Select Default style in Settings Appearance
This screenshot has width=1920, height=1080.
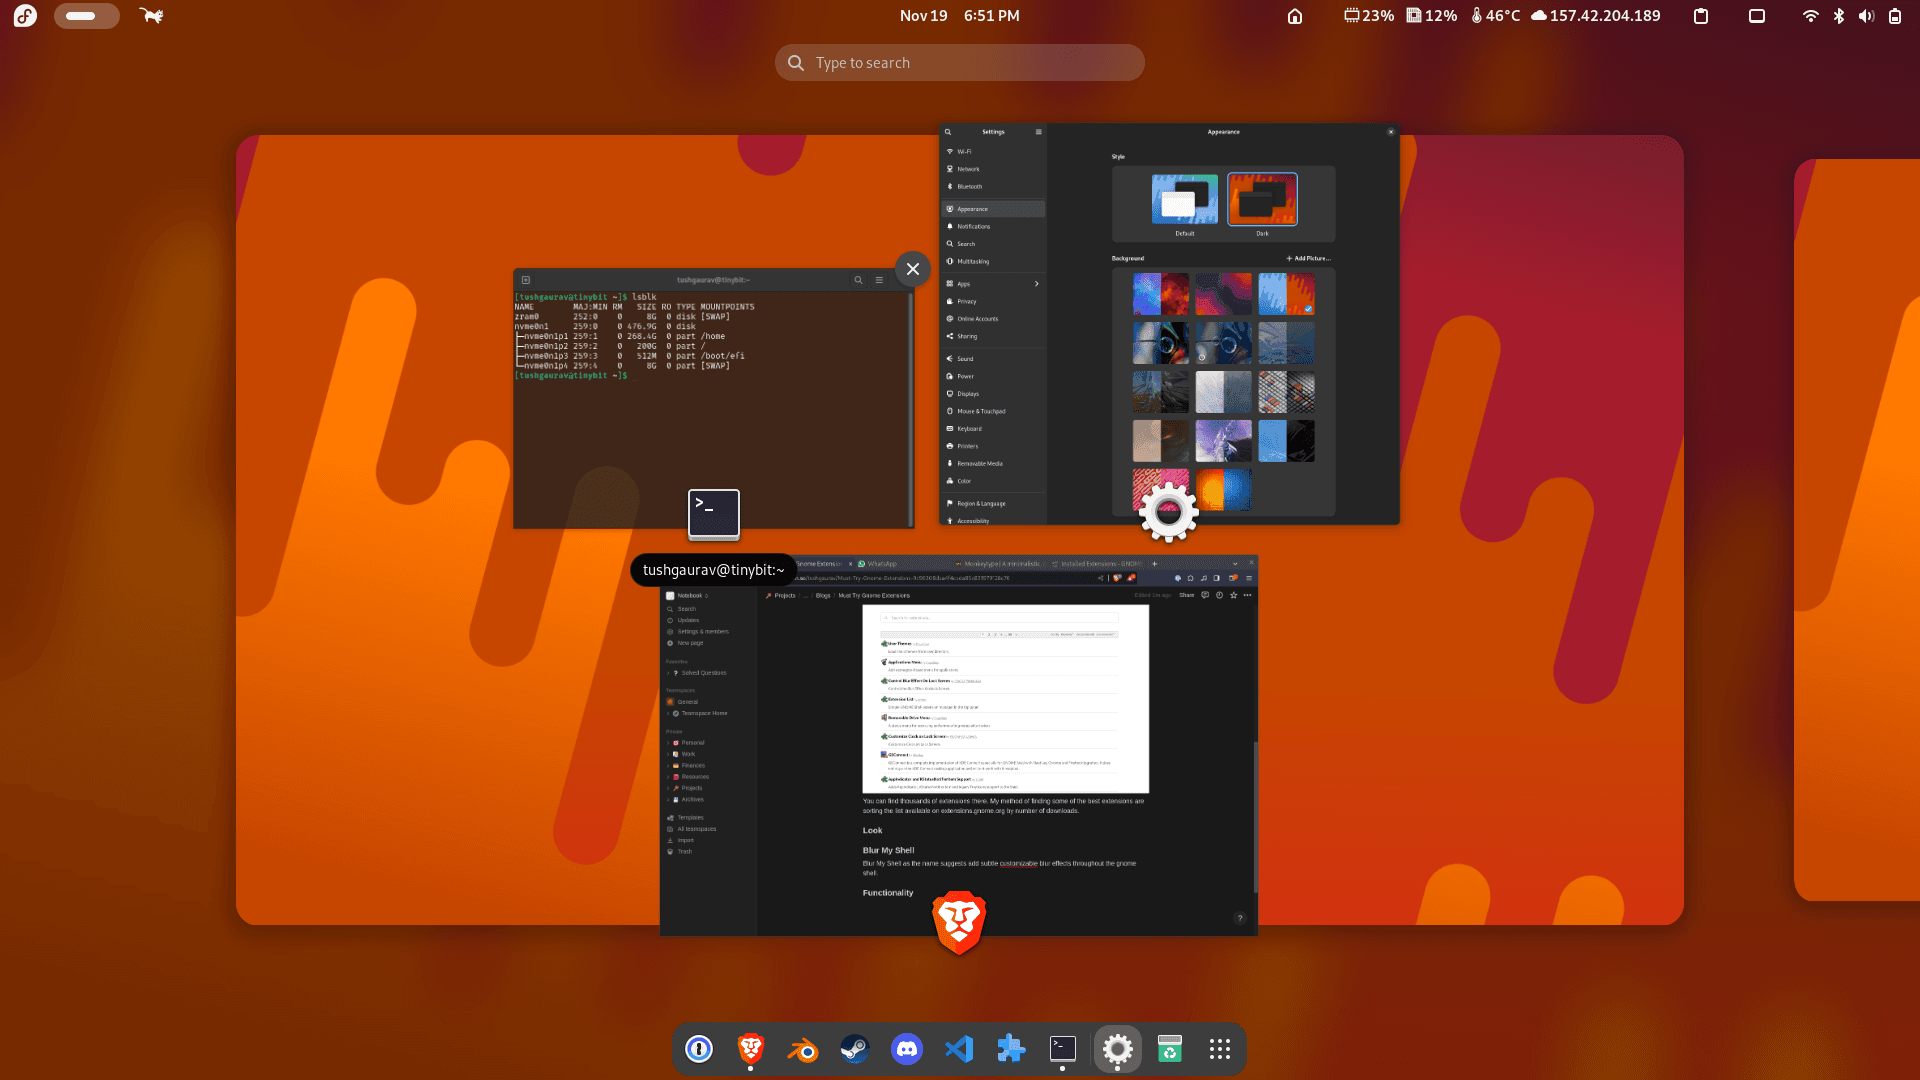(x=1185, y=204)
